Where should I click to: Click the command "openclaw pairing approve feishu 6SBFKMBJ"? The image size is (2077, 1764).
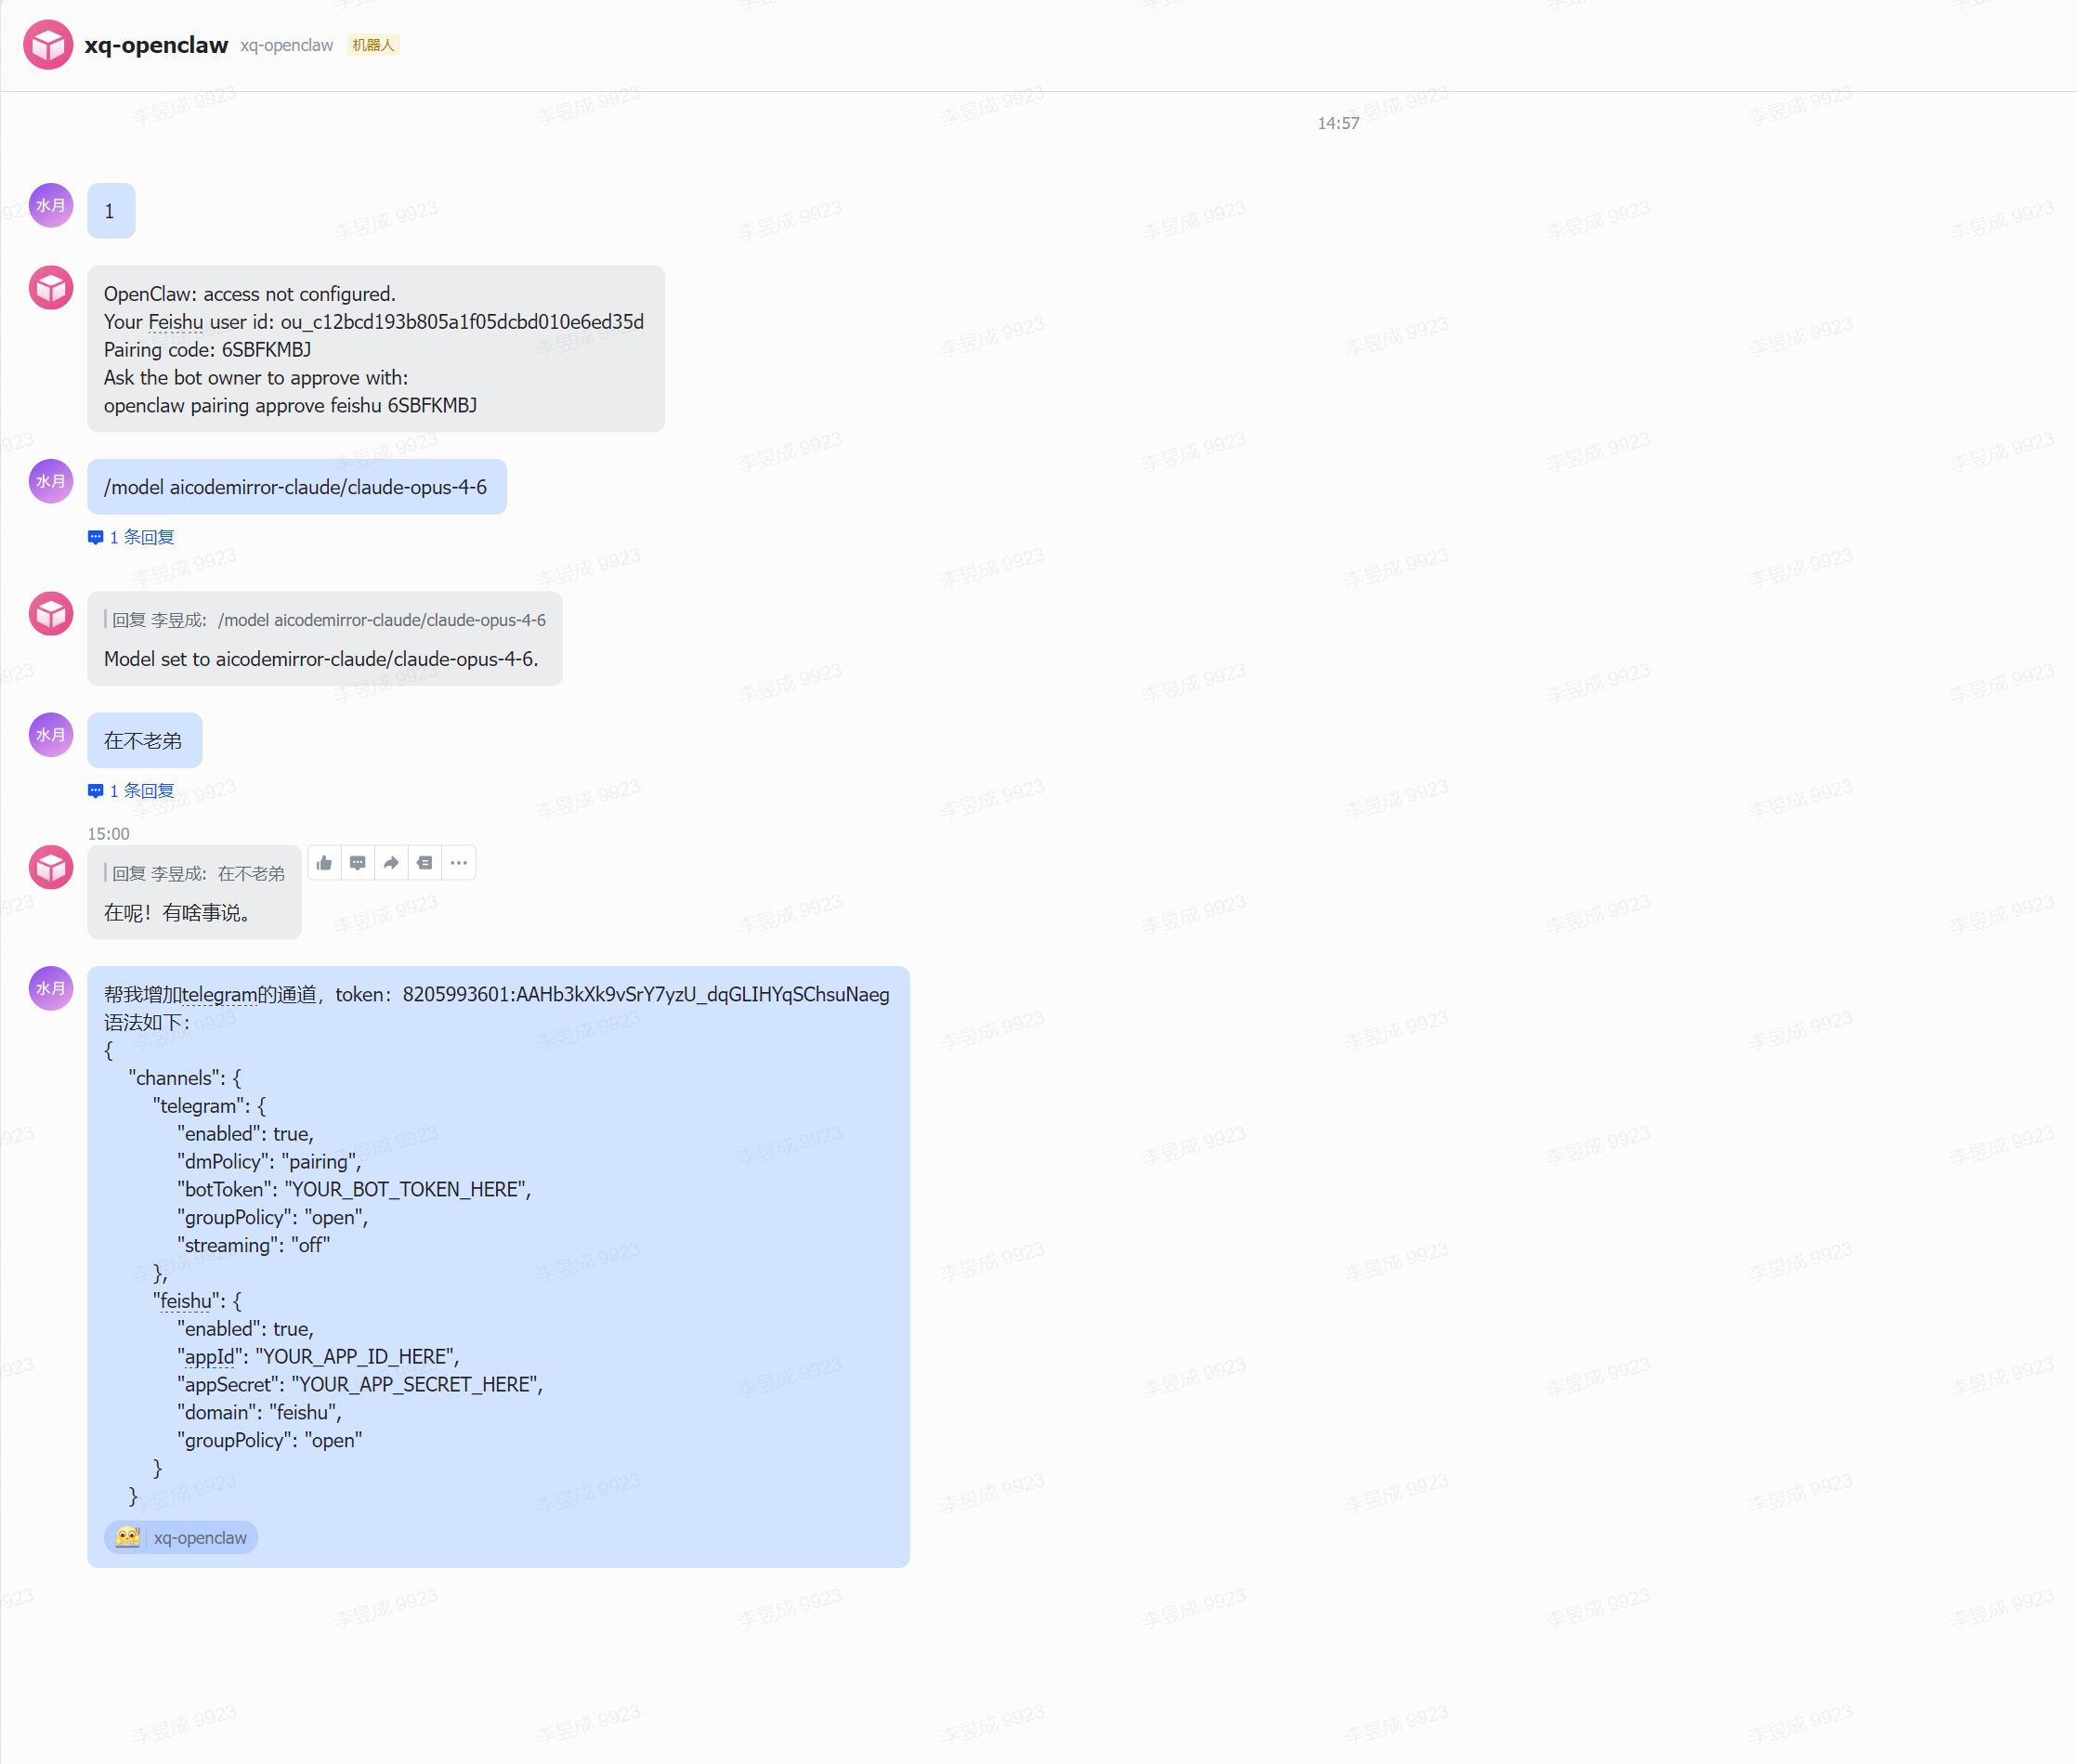click(290, 406)
